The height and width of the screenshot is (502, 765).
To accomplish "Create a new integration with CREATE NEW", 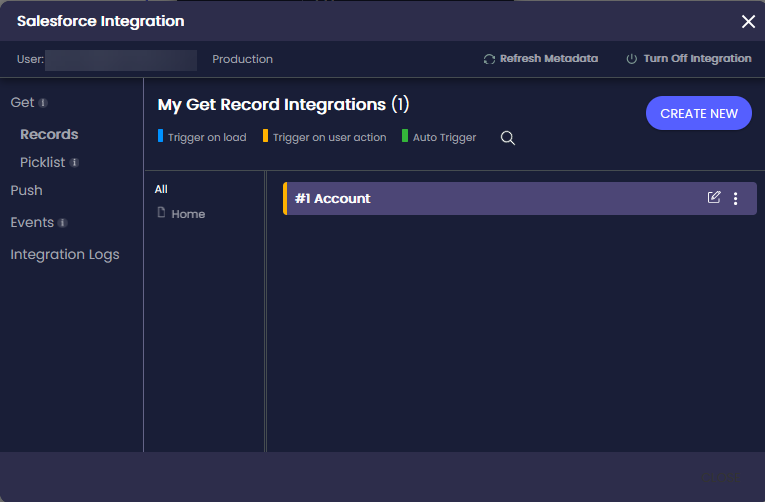I will (x=698, y=113).
